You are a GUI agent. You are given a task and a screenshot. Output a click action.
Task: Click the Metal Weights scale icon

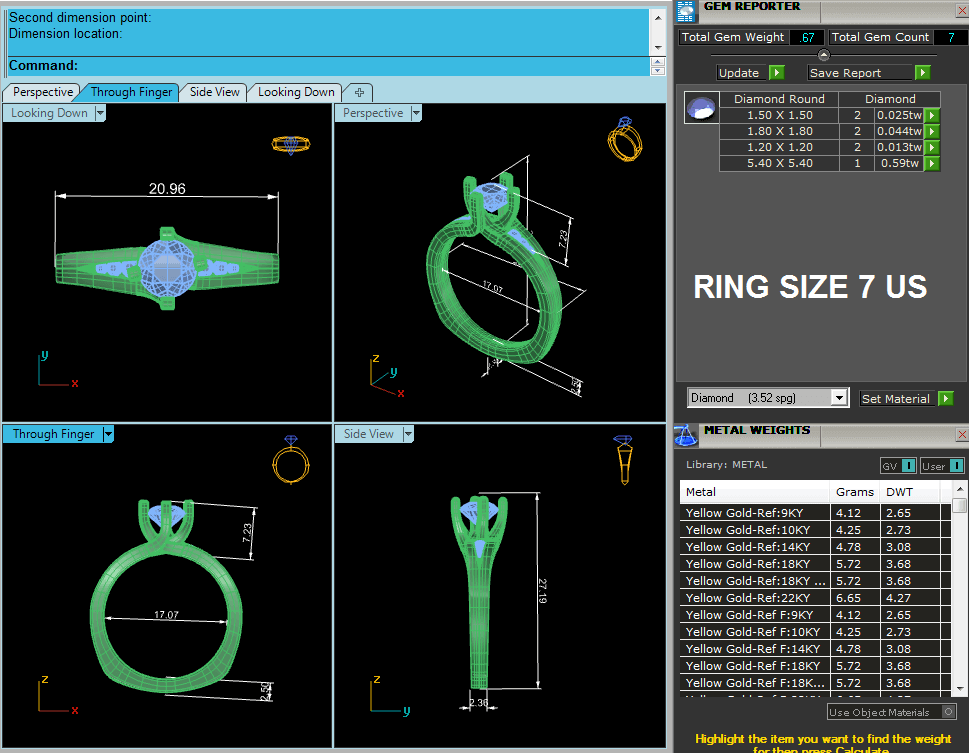(x=686, y=435)
